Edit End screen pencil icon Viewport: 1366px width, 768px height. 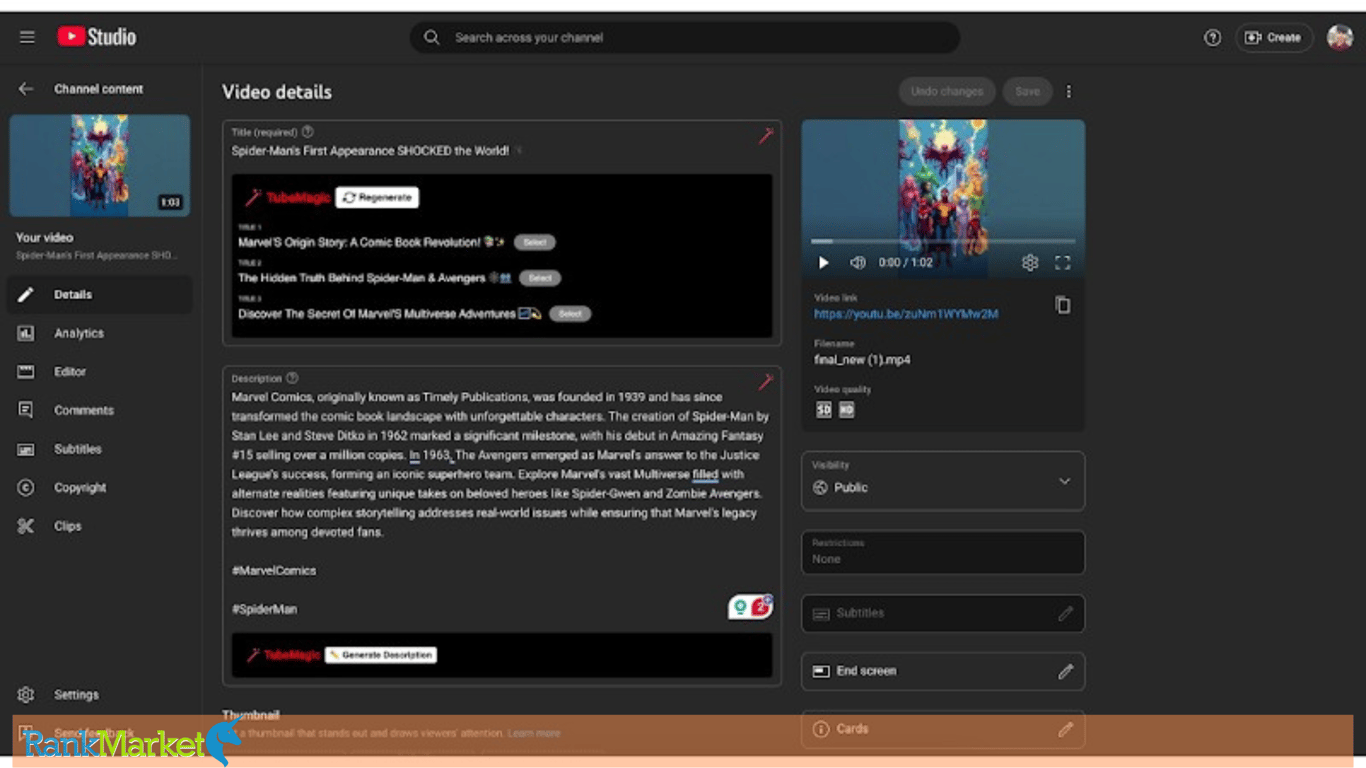(x=1066, y=672)
